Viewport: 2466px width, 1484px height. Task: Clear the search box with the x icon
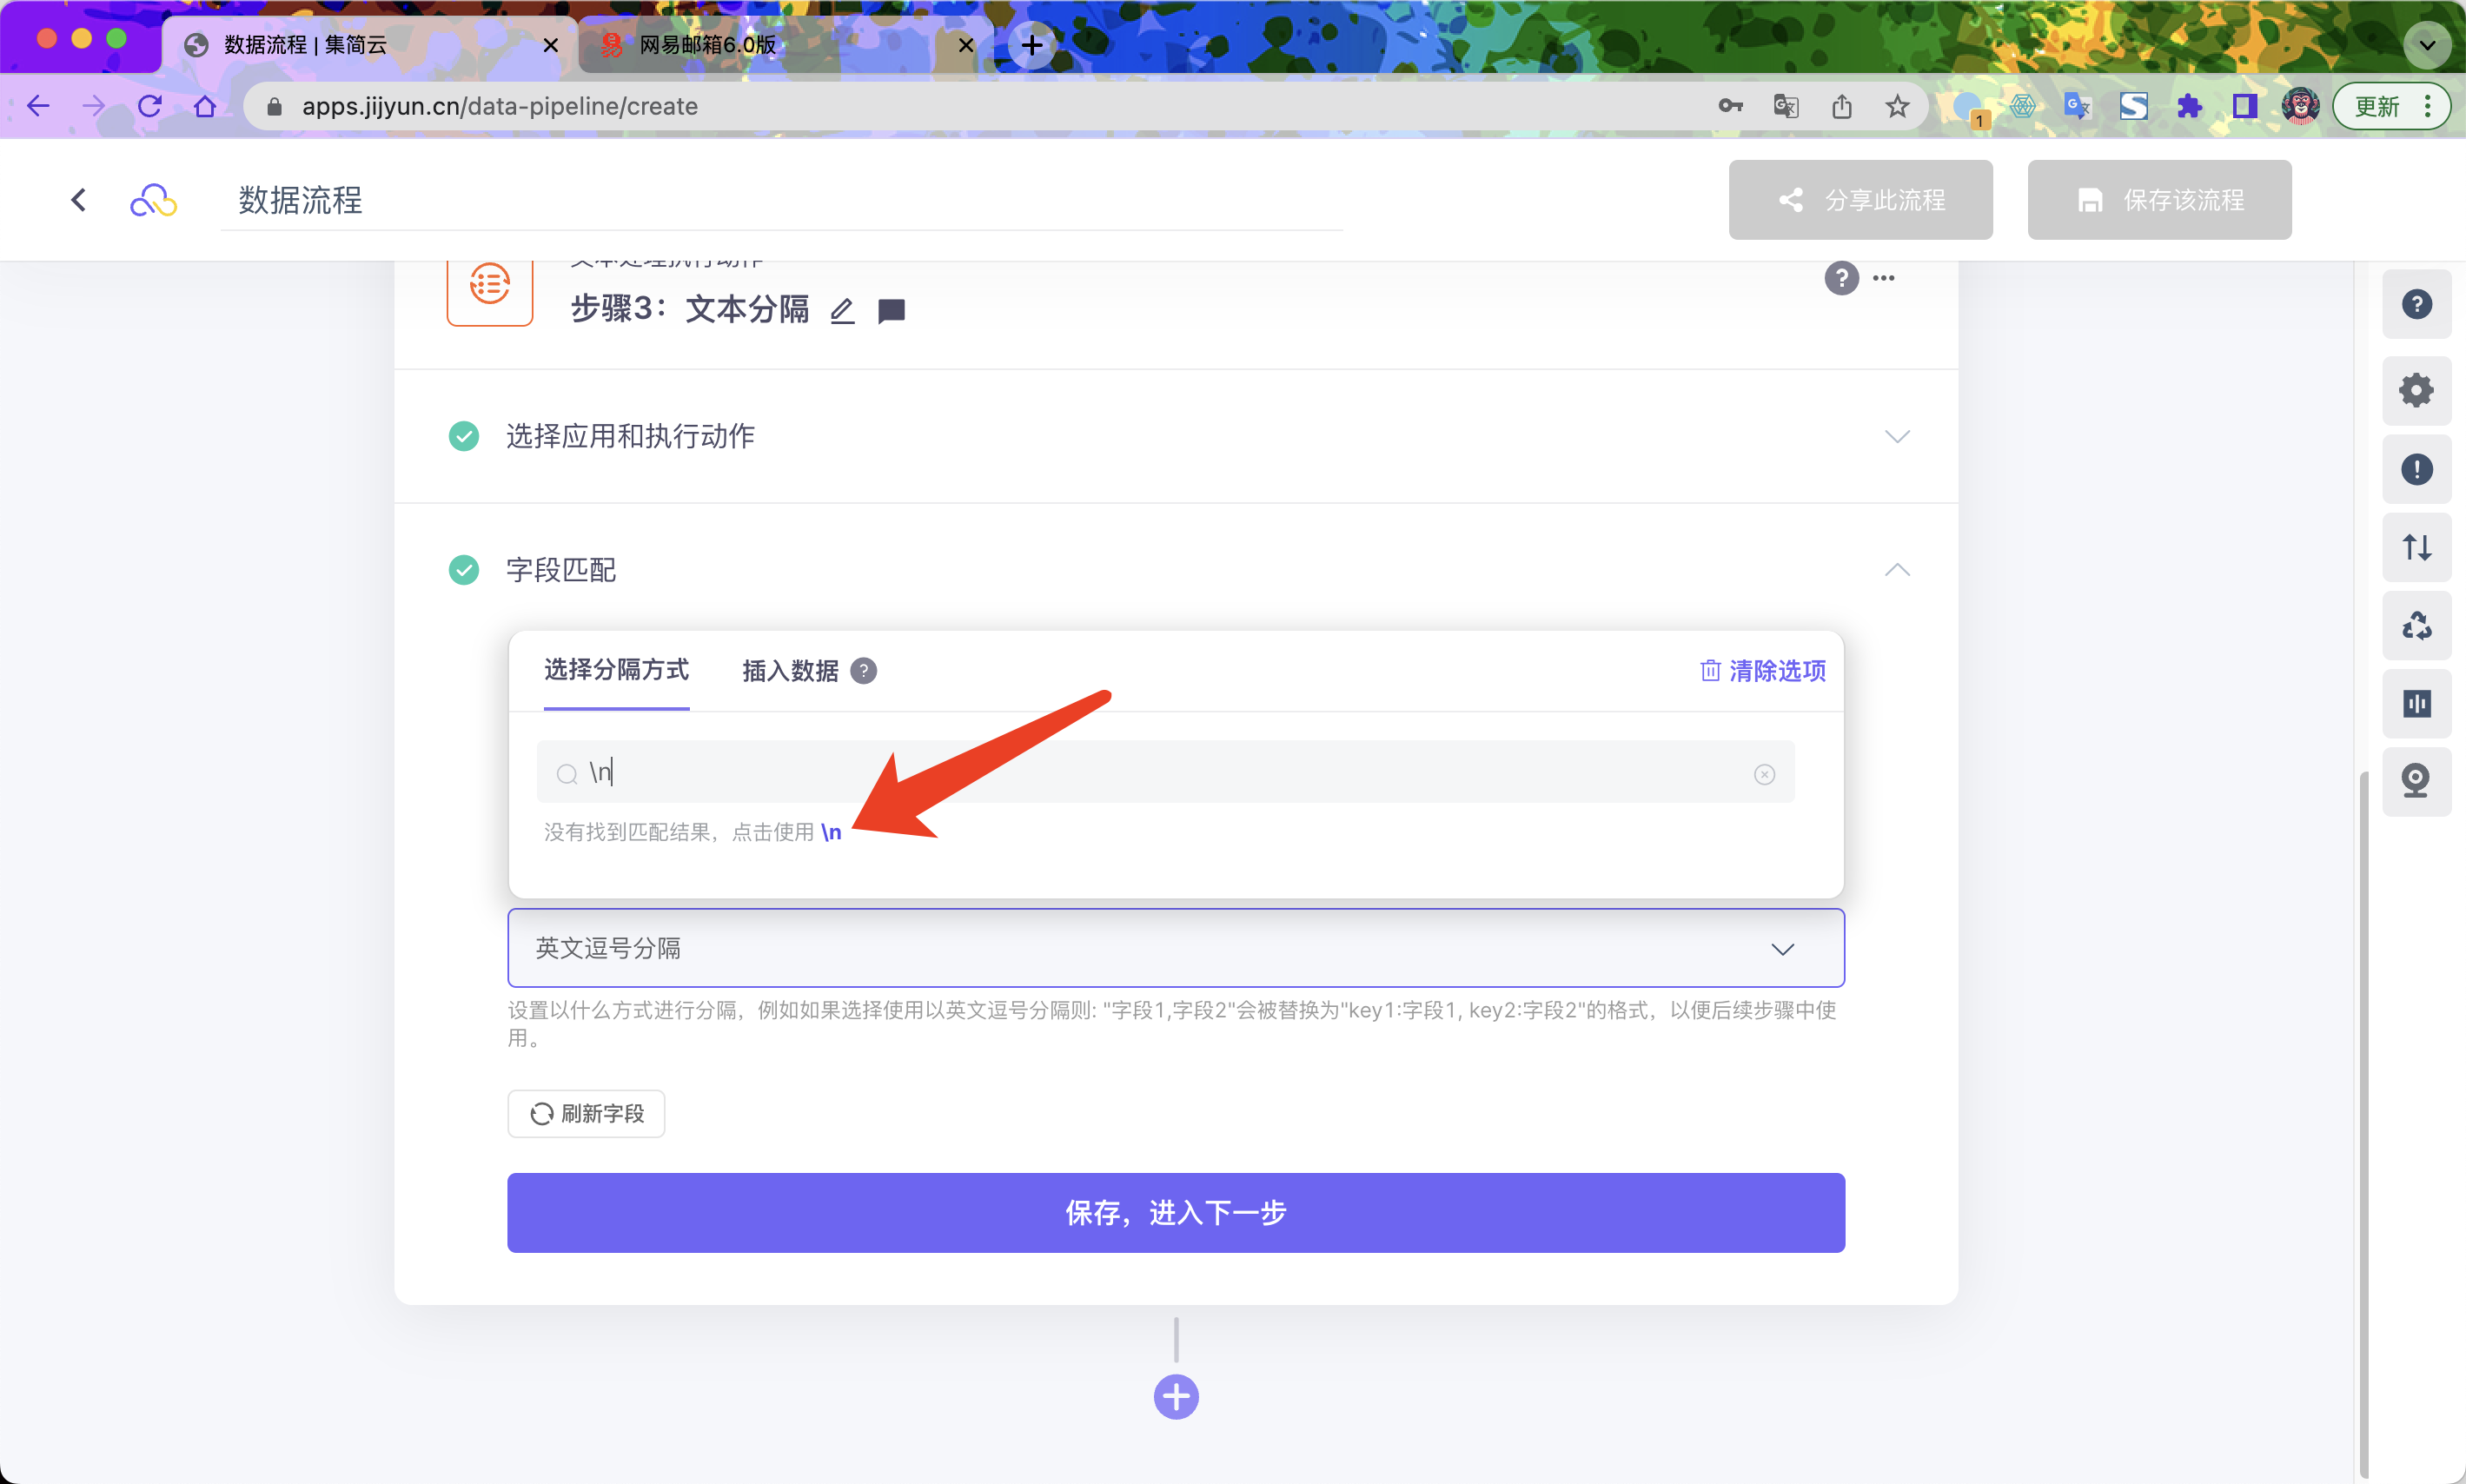tap(1764, 774)
